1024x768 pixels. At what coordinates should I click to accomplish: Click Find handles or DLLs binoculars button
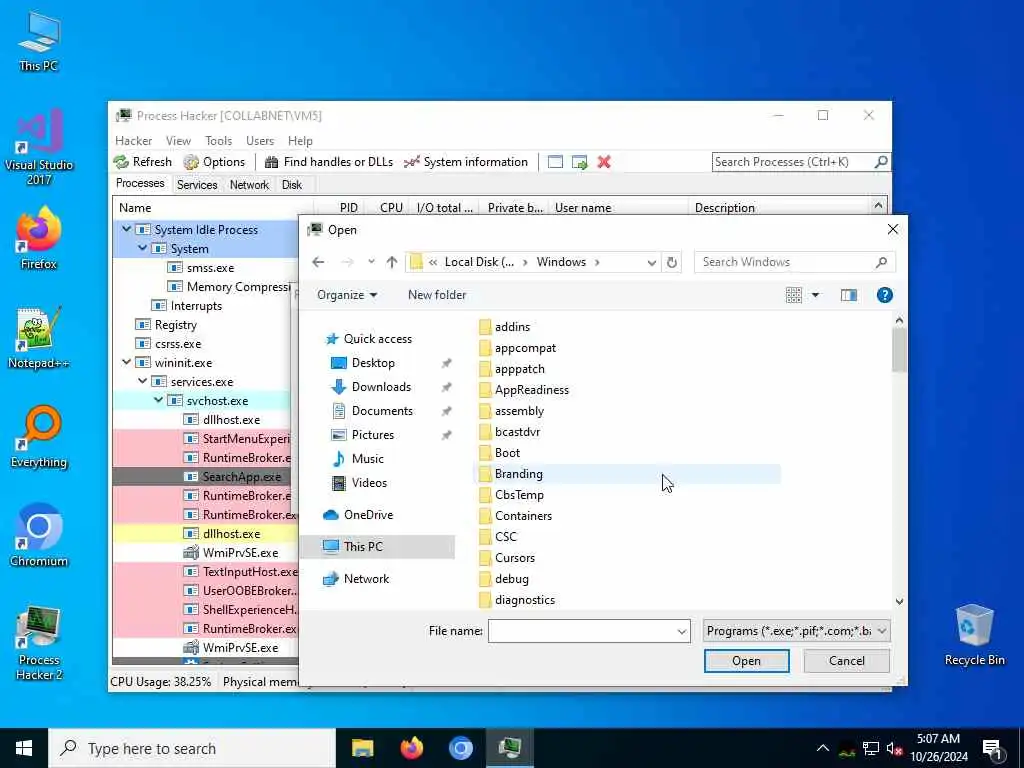click(329, 162)
